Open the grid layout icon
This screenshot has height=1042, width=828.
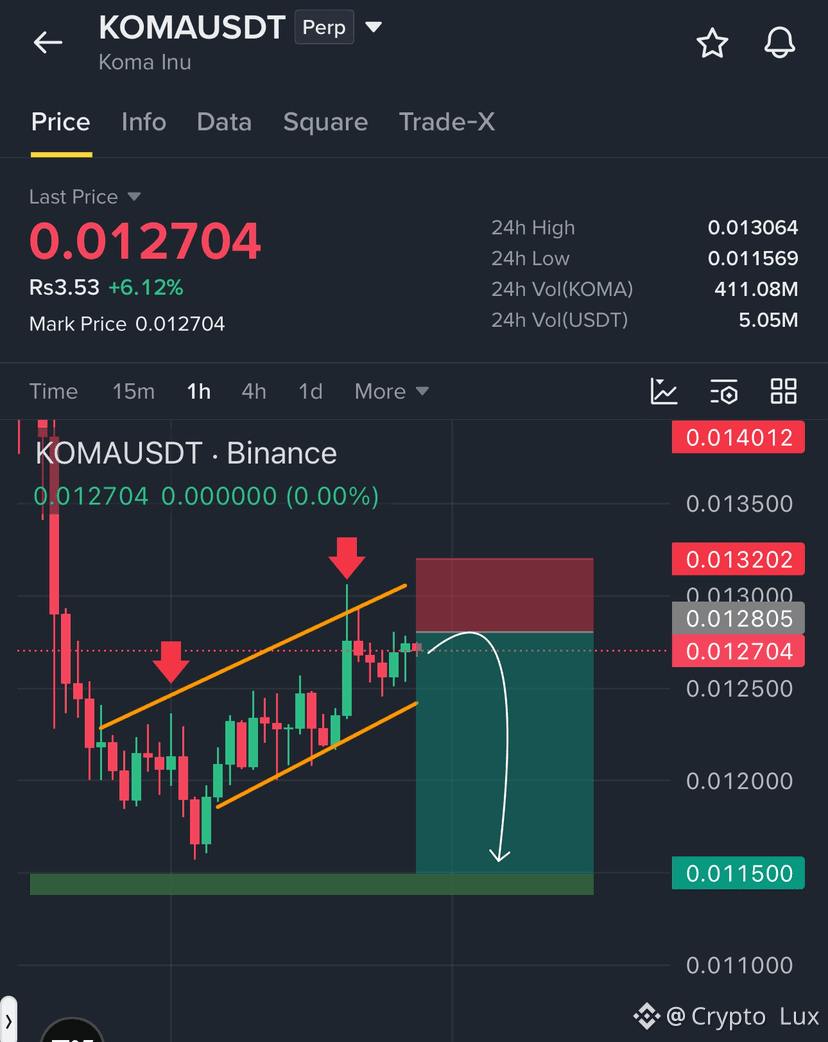pyautogui.click(x=783, y=391)
